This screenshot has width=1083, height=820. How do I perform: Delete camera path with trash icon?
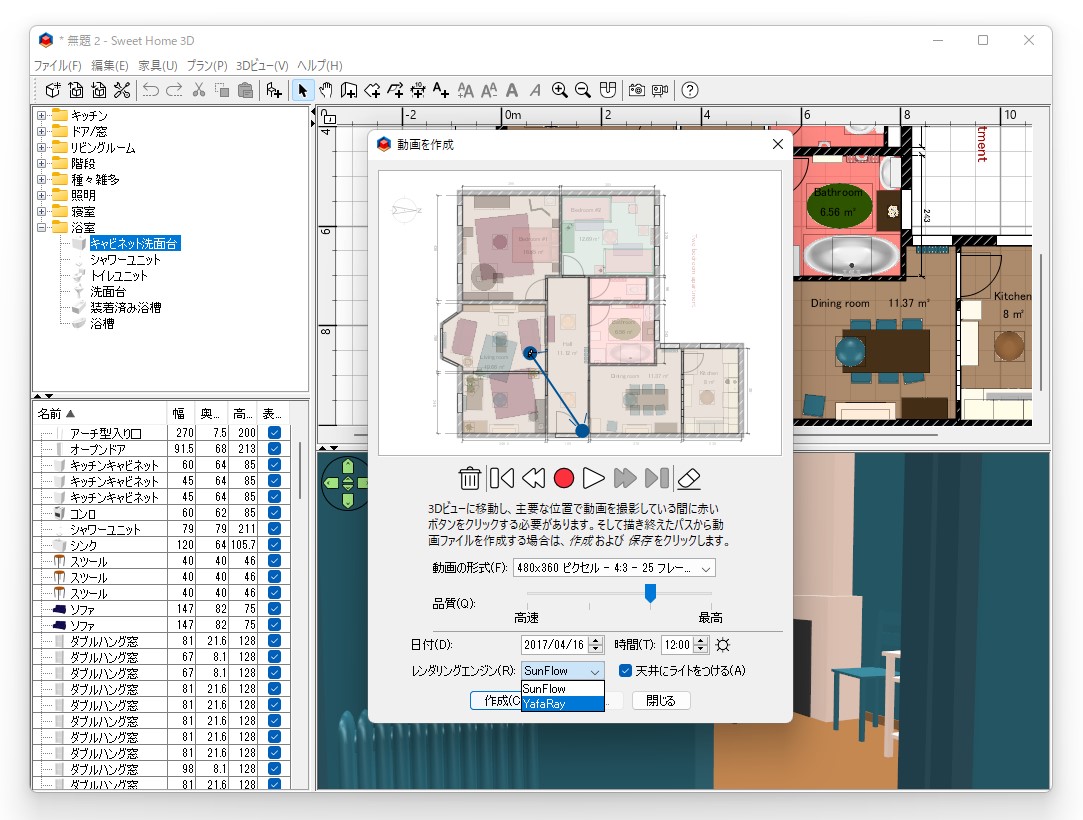coord(469,478)
